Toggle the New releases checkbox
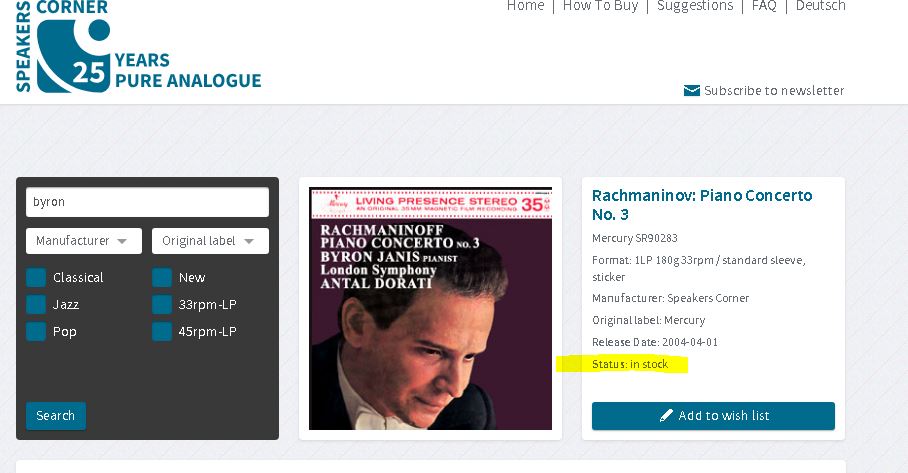This screenshot has height=473, width=908. tap(162, 277)
